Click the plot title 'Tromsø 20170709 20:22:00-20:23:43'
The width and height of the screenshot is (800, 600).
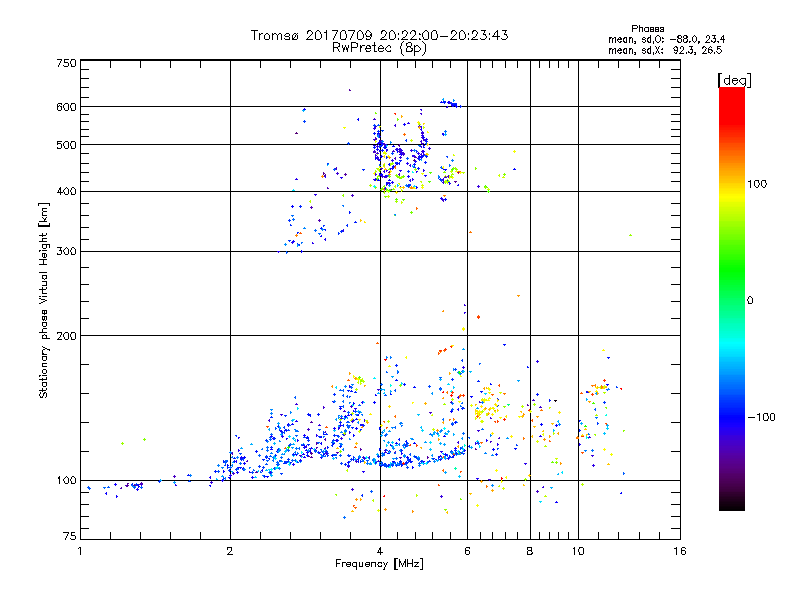(379, 35)
